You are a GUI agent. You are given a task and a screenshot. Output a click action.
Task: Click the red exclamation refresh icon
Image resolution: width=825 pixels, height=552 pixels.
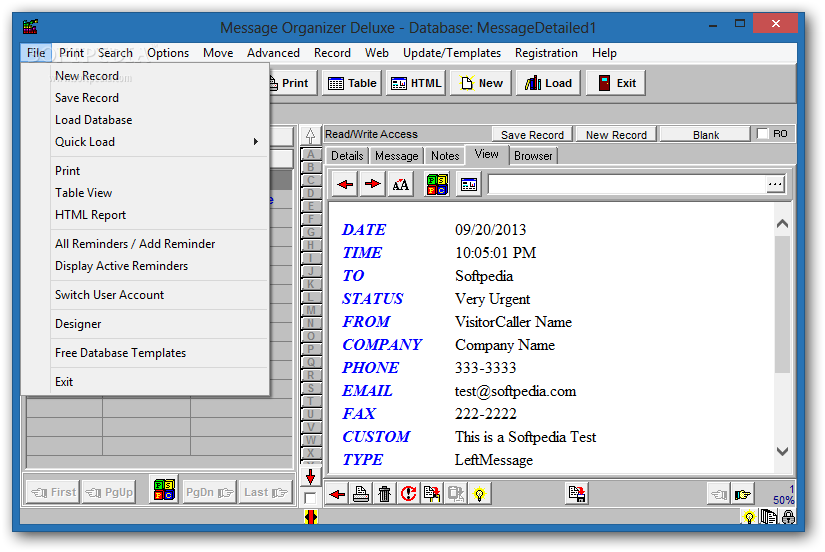tap(408, 494)
